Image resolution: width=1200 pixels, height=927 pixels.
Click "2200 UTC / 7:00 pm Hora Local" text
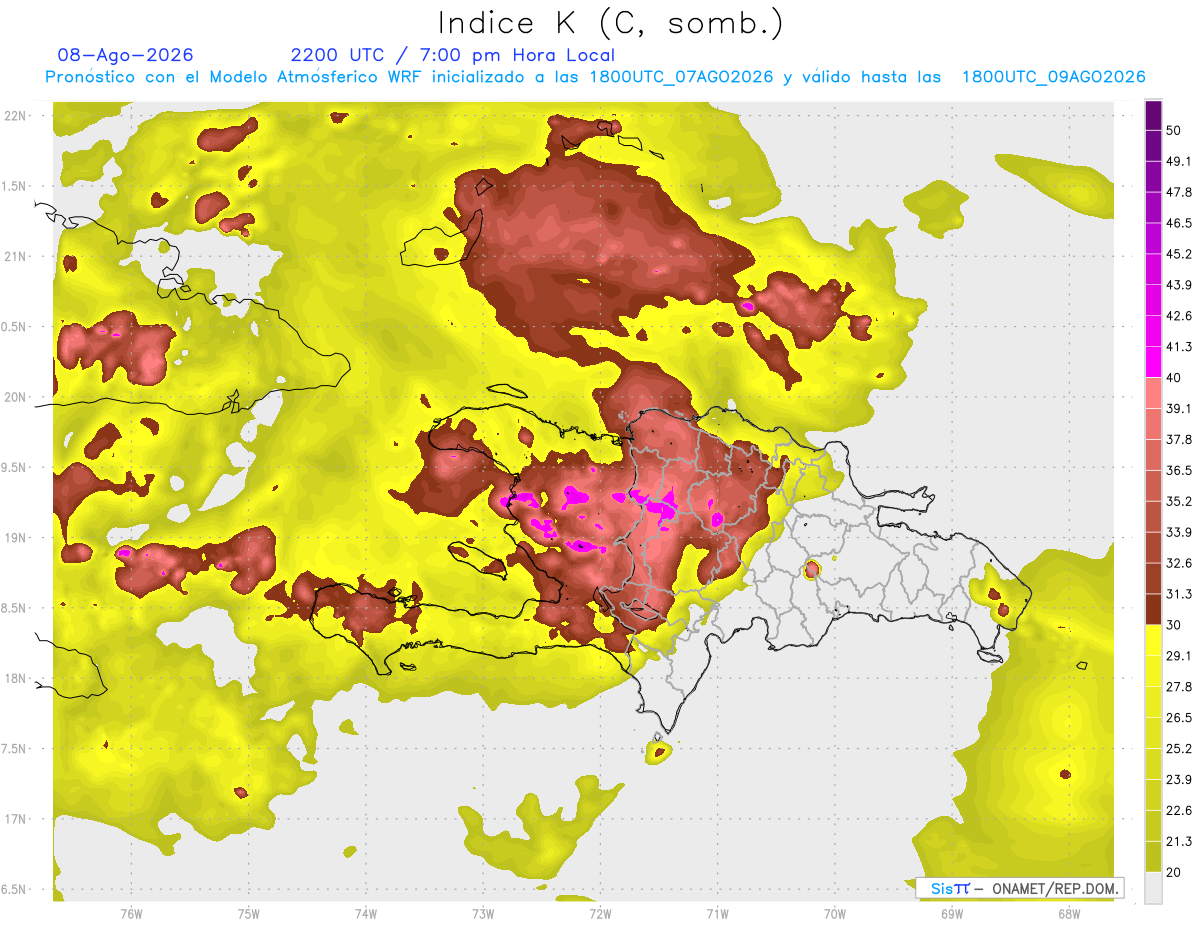tap(453, 55)
